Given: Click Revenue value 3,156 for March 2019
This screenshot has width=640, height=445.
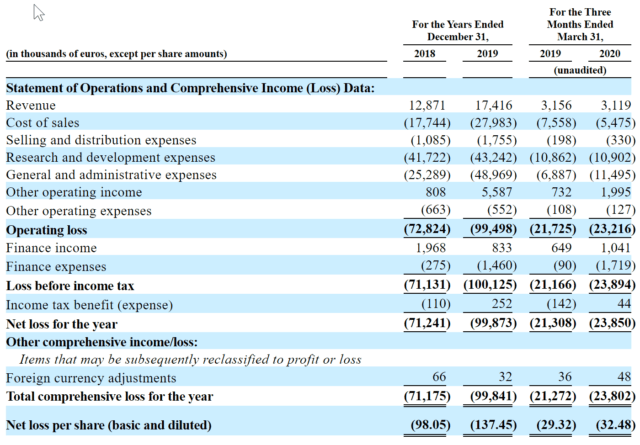Looking at the screenshot, I should (556, 105).
